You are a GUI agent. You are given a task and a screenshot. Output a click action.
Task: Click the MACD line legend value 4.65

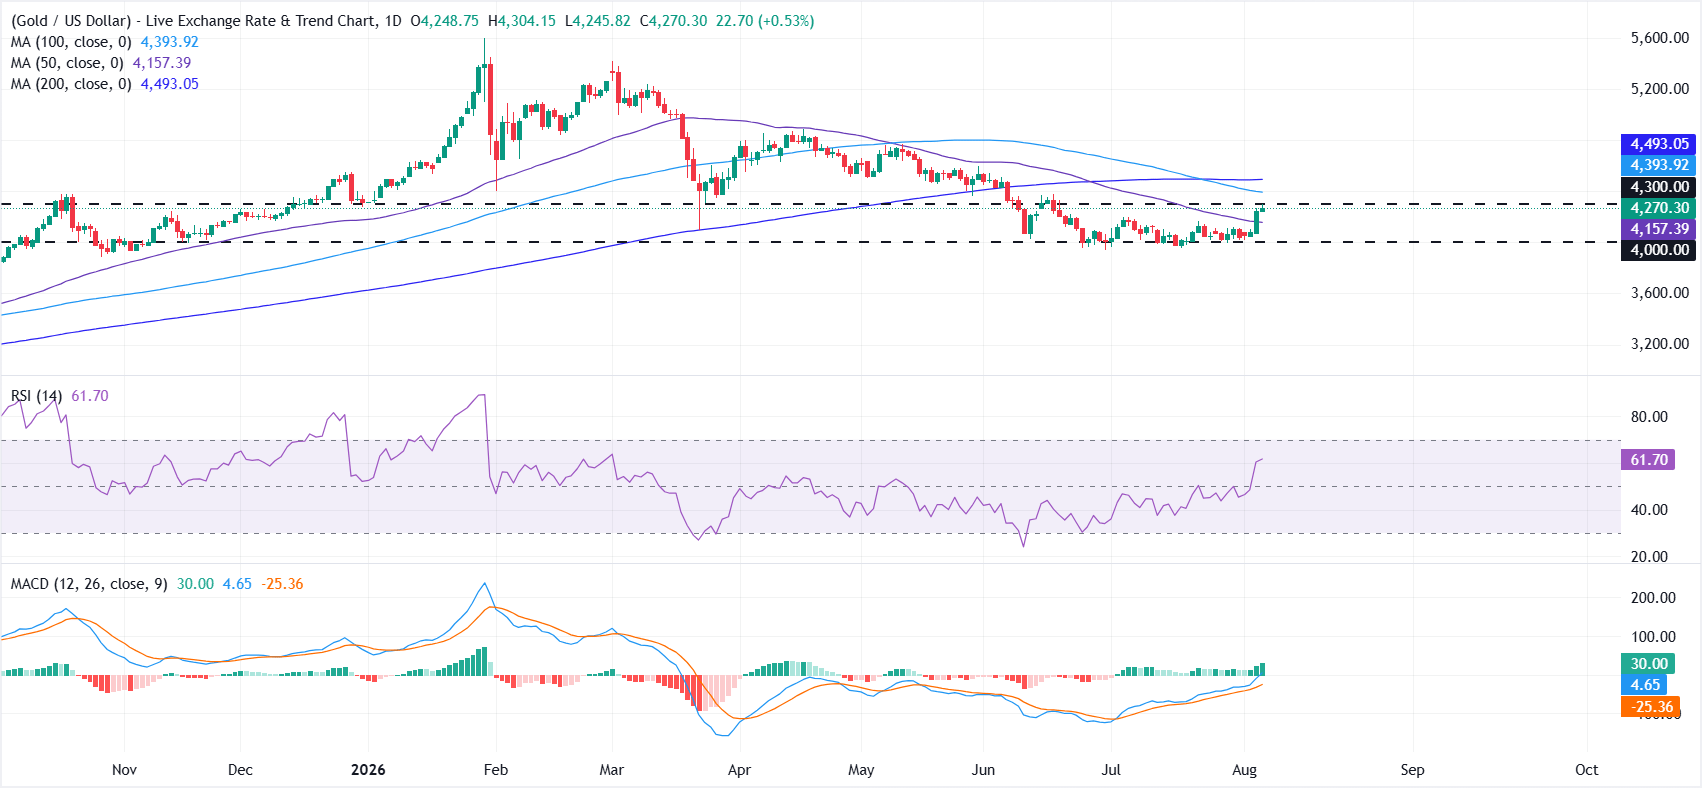pos(237,584)
